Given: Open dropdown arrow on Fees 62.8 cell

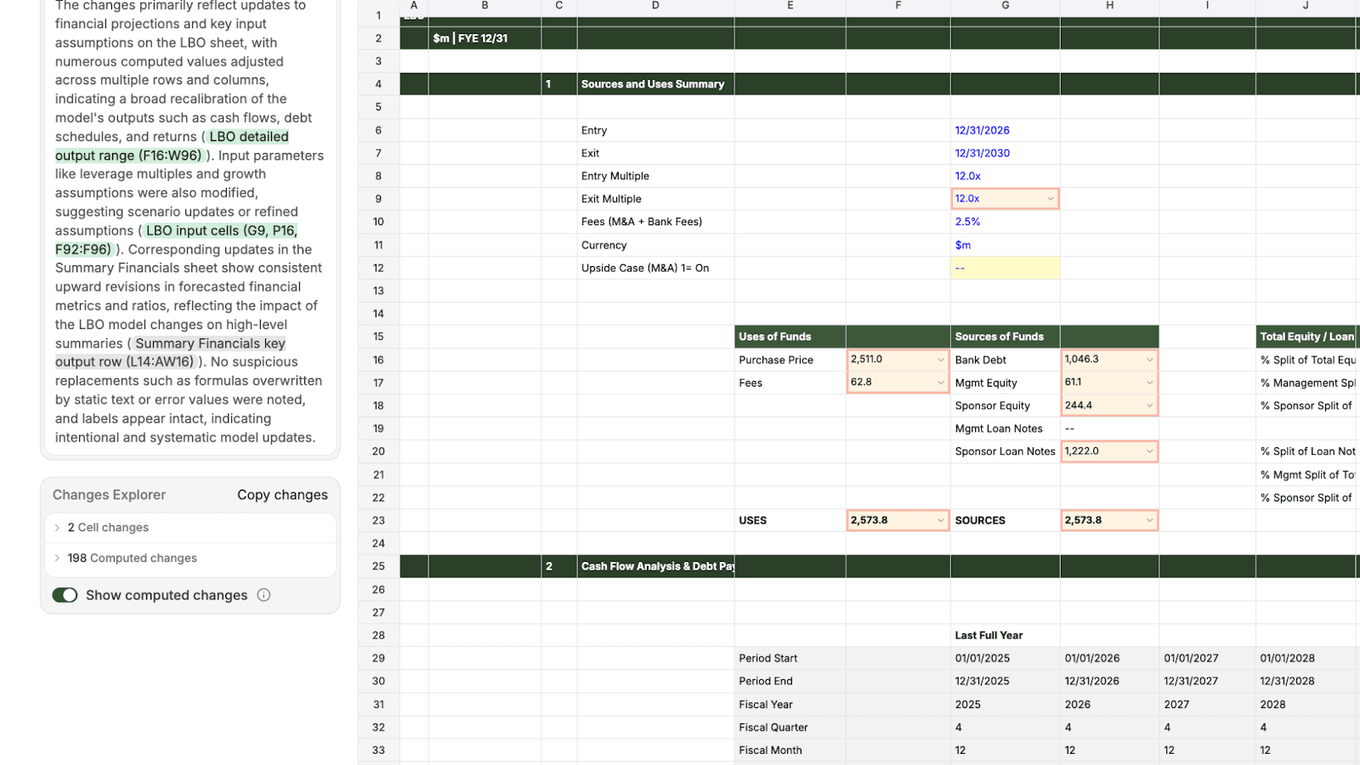Looking at the screenshot, I should (x=940, y=382).
